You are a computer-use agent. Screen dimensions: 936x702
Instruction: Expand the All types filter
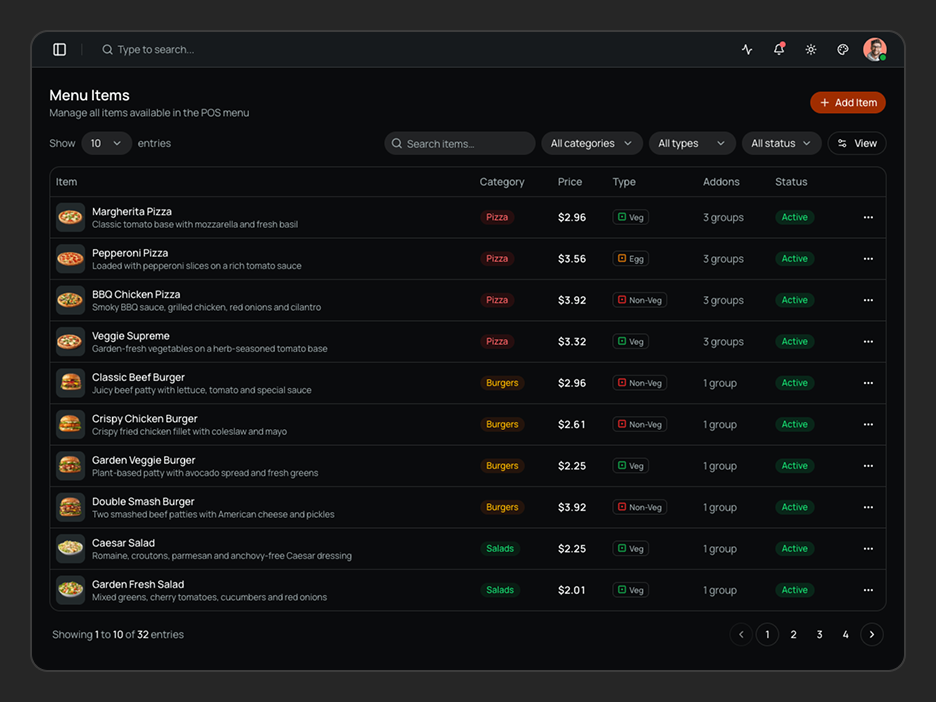(x=692, y=143)
